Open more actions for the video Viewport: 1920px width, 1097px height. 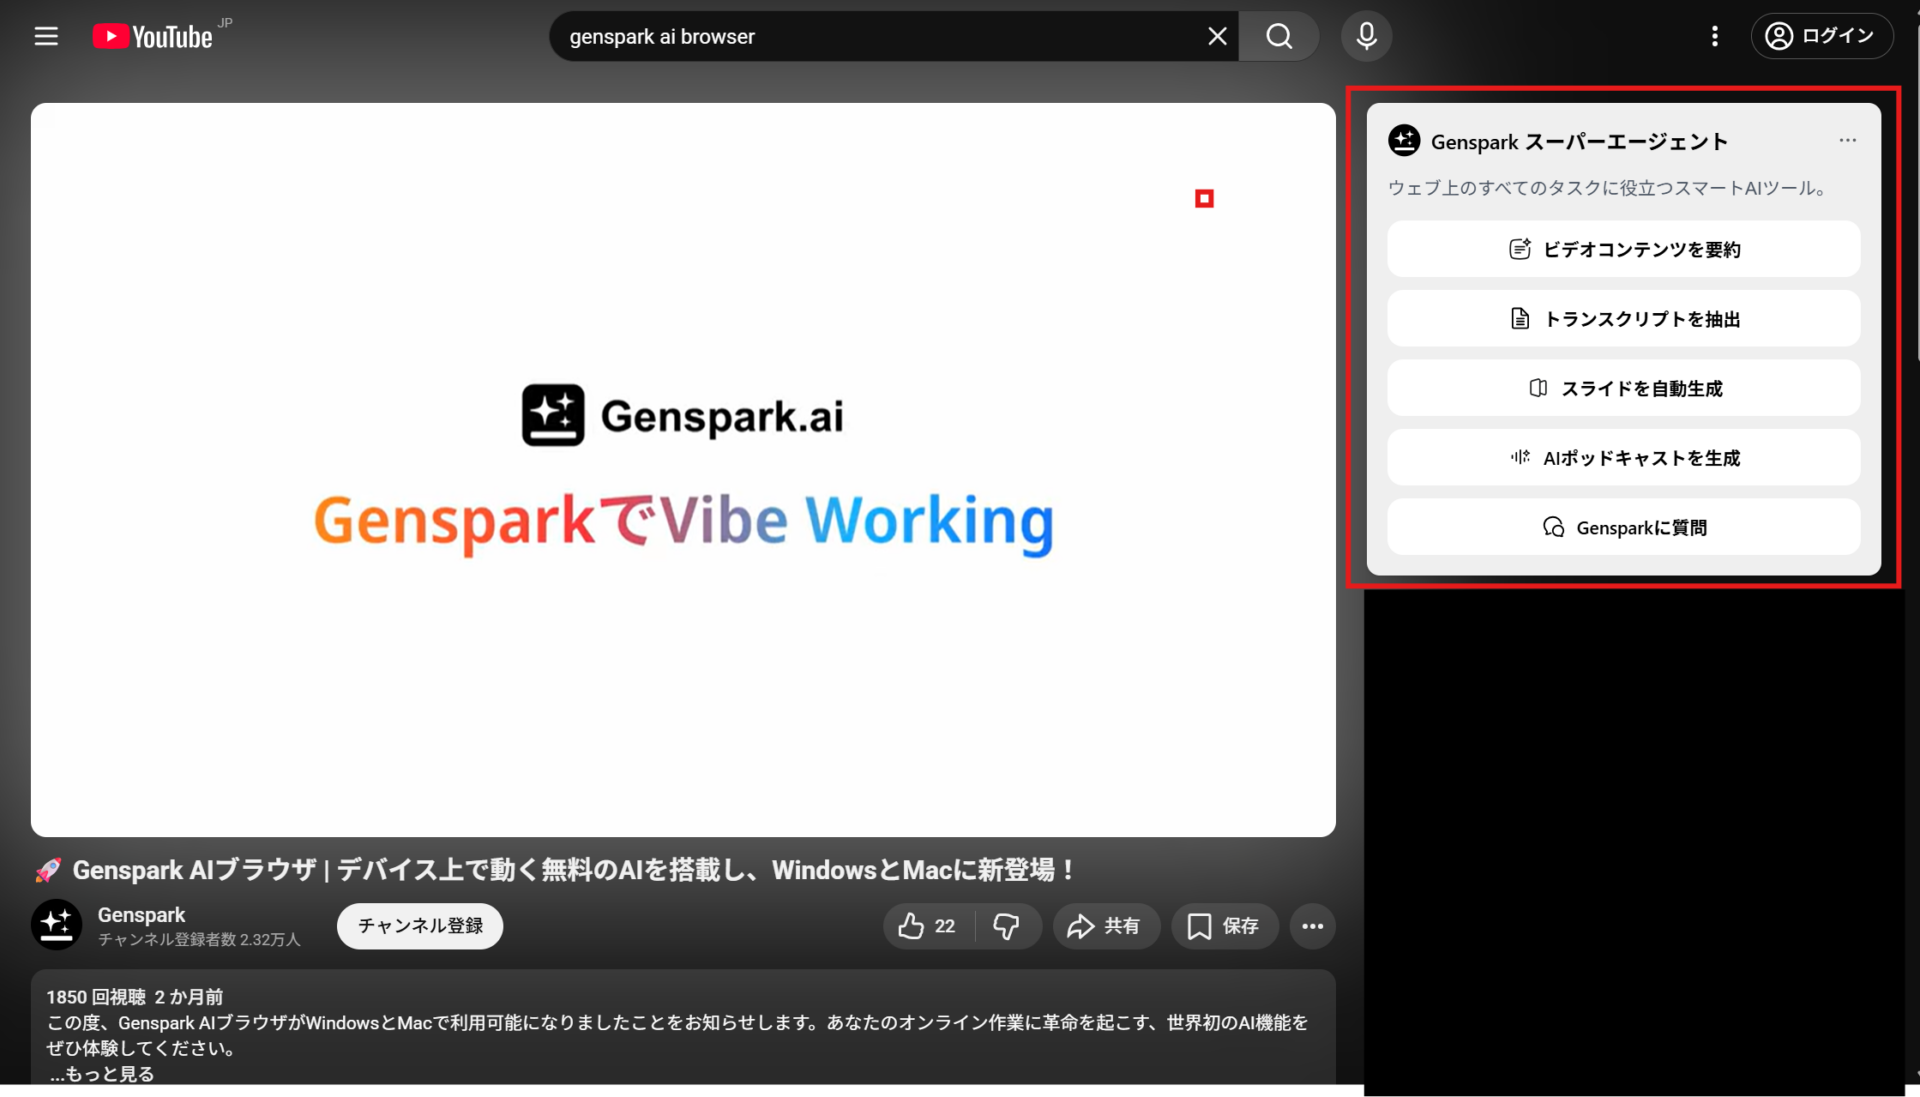1312,926
